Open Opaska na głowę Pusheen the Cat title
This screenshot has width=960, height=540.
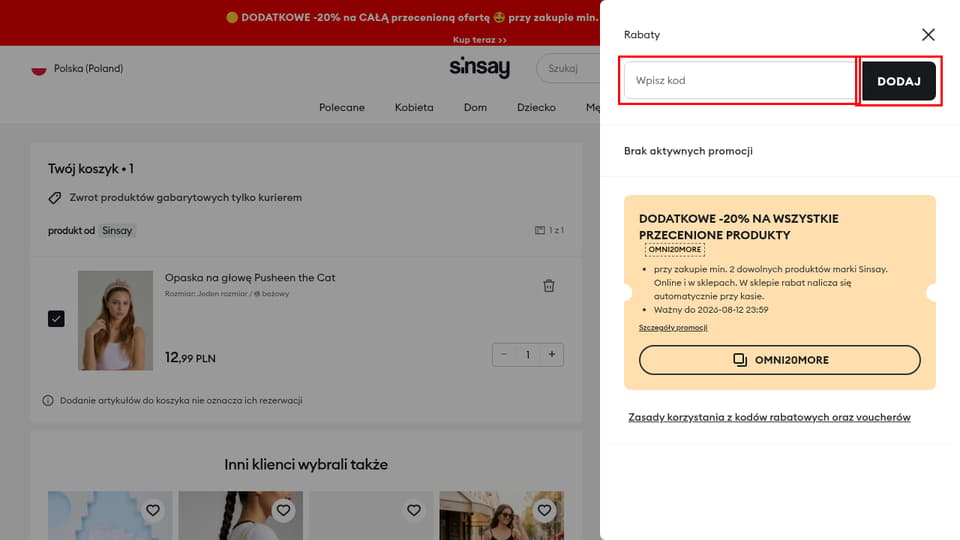(250, 277)
